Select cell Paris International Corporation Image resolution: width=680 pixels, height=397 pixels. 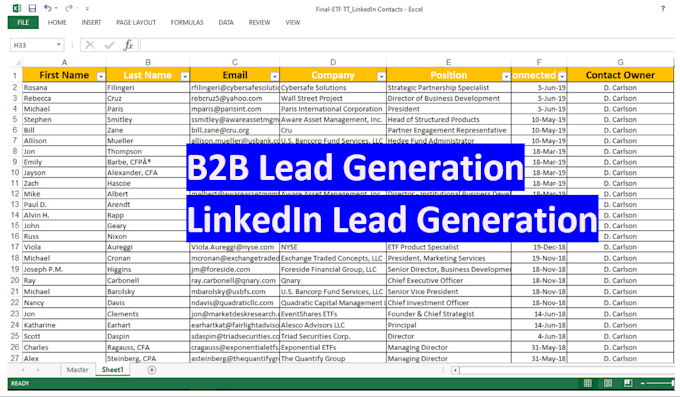(x=333, y=109)
